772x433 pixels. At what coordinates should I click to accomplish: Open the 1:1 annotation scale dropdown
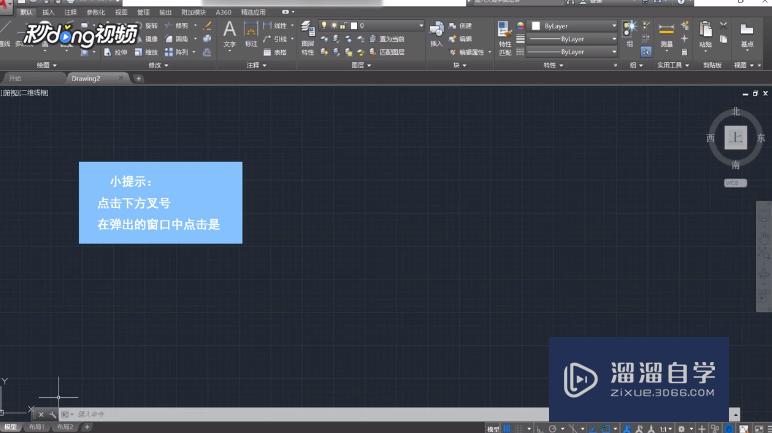666,429
